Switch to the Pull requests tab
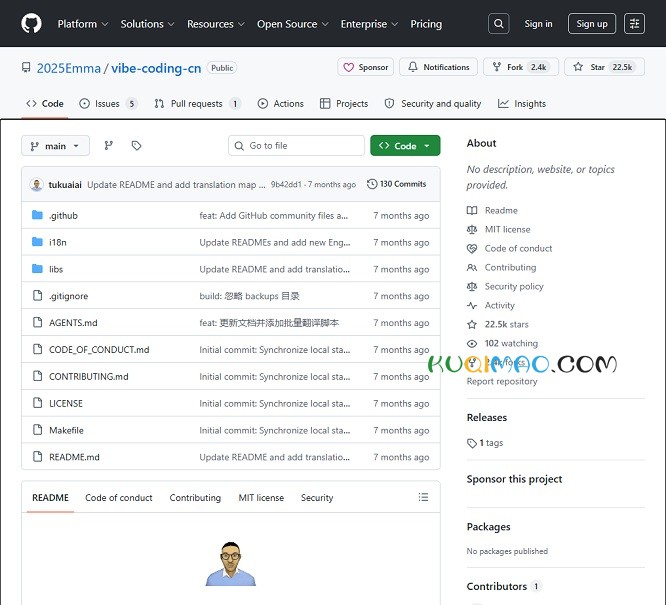The height and width of the screenshot is (605, 666). (x=198, y=104)
